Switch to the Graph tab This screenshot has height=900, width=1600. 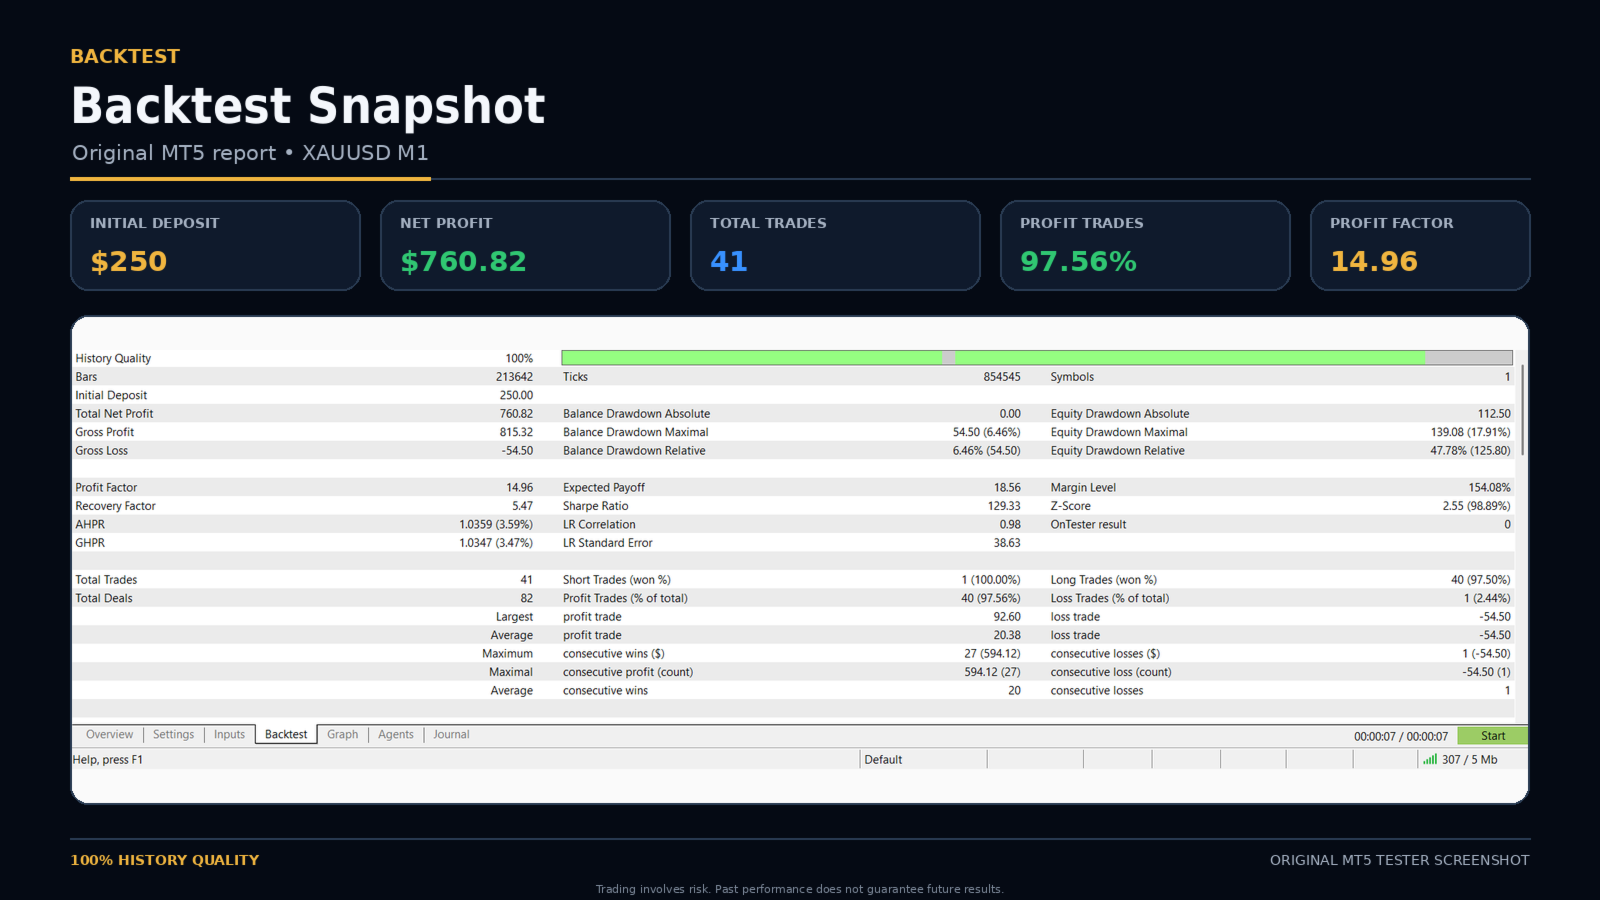(342, 735)
